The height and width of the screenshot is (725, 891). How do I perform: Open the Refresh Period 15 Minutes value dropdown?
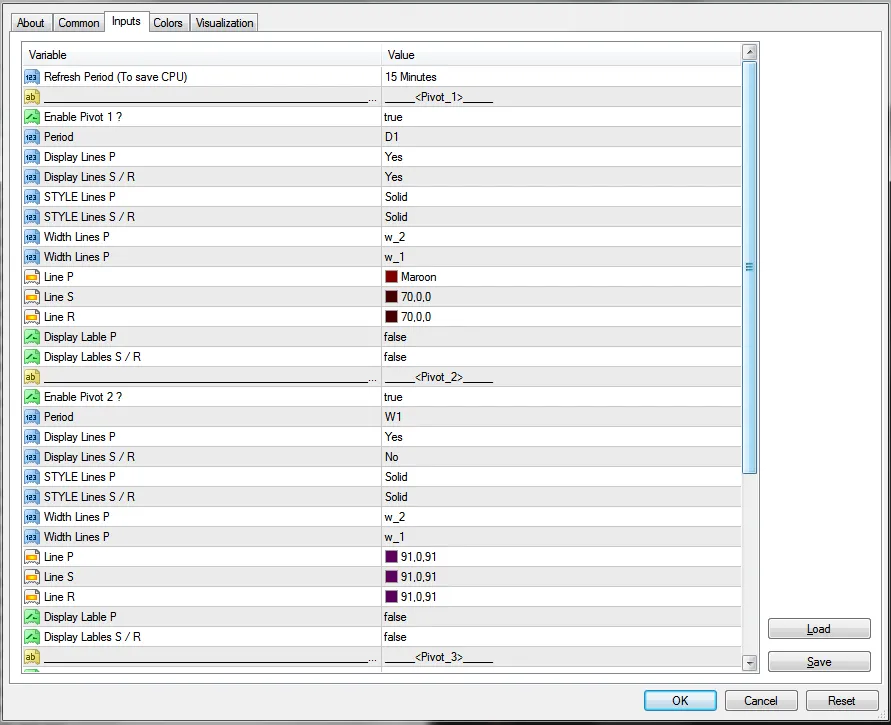point(410,77)
